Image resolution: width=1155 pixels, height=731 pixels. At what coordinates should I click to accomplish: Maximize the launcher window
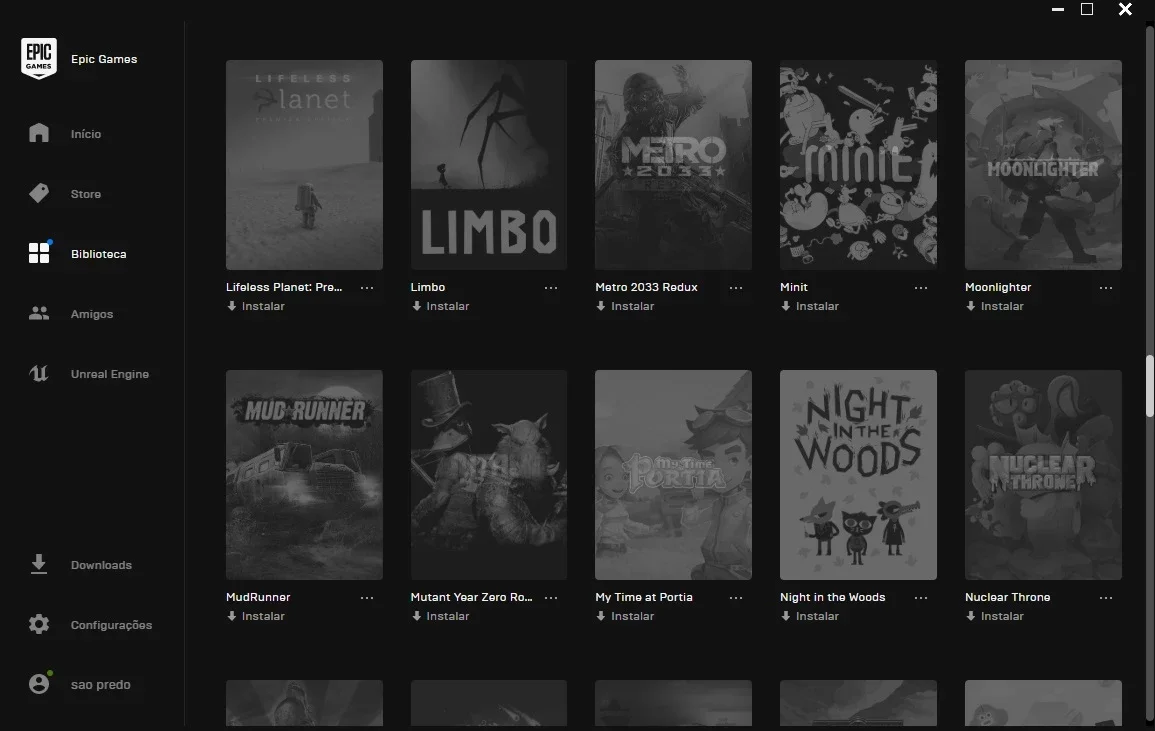click(1086, 9)
